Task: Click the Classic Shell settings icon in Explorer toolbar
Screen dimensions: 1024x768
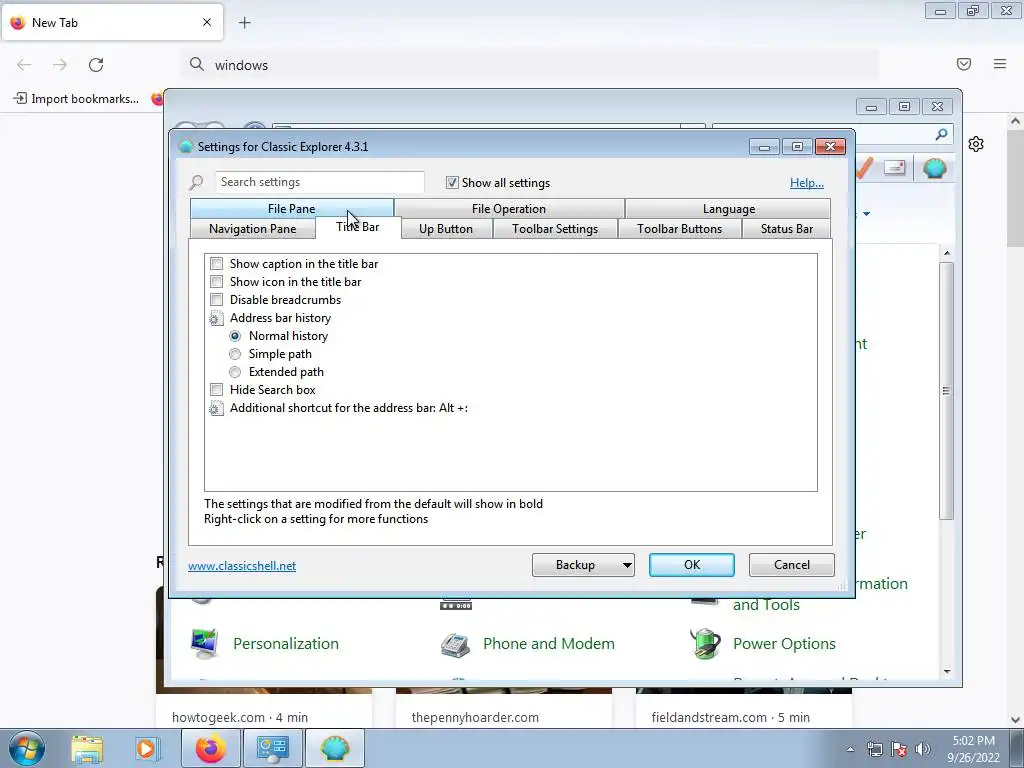Action: pos(935,168)
